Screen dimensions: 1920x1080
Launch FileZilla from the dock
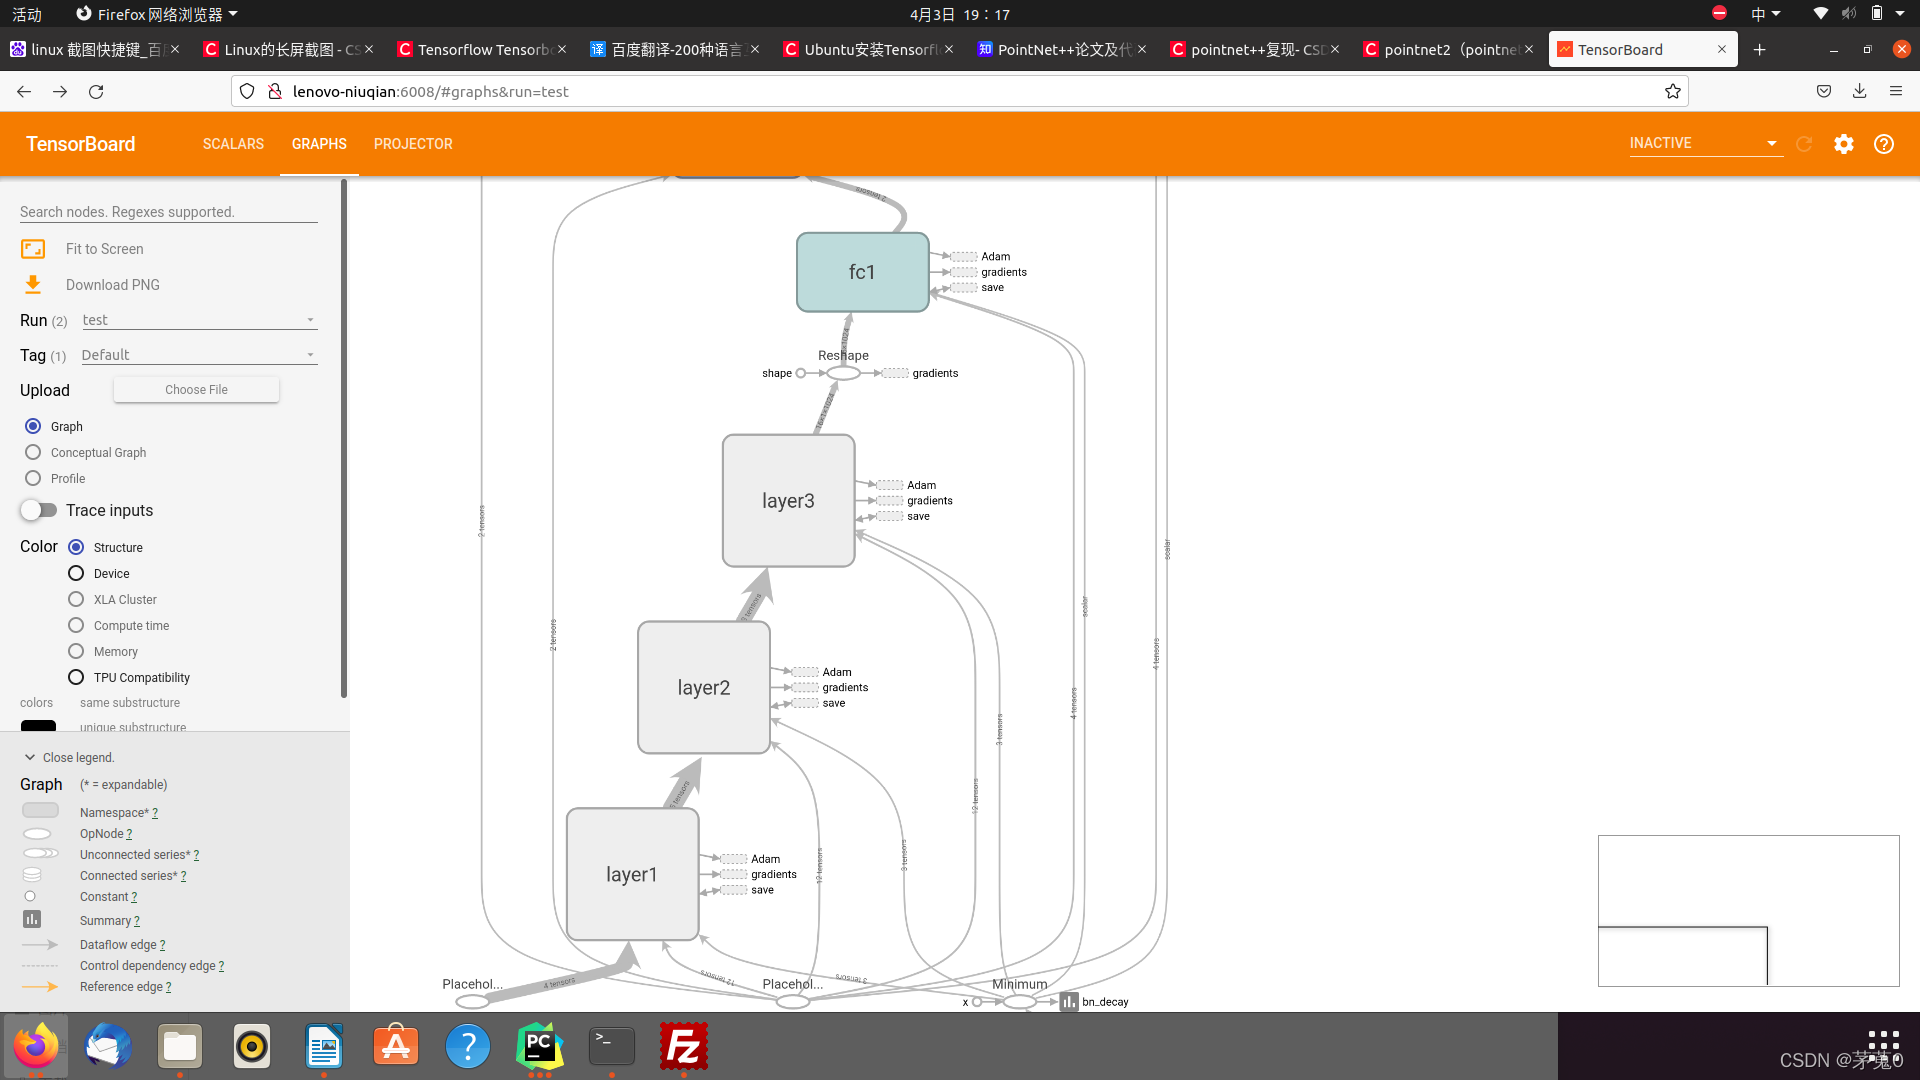684,1046
